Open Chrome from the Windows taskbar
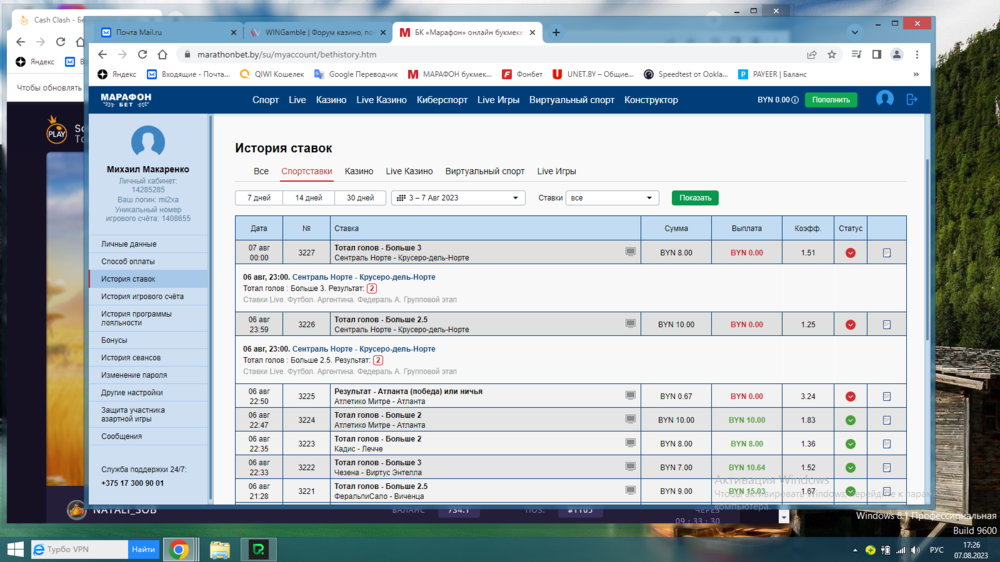This screenshot has height=562, width=1000. 179,549
